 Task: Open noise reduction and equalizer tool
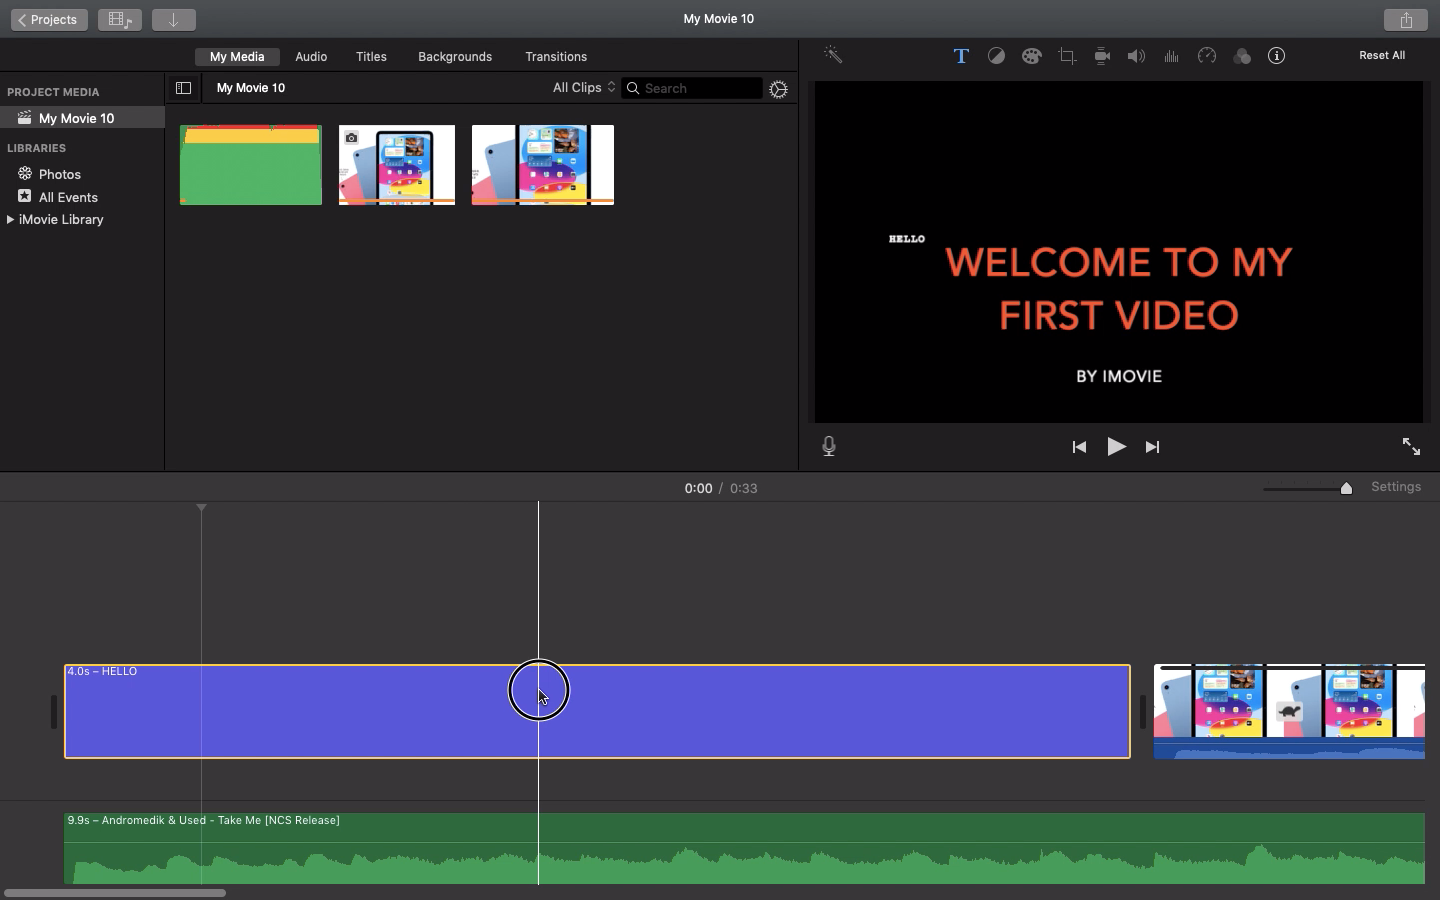1171,56
